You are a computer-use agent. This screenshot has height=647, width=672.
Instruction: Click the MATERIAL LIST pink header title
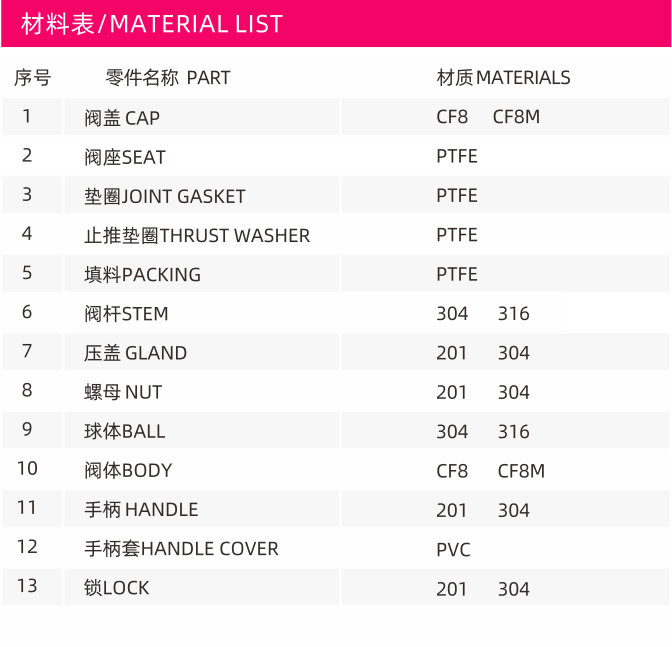point(152,24)
